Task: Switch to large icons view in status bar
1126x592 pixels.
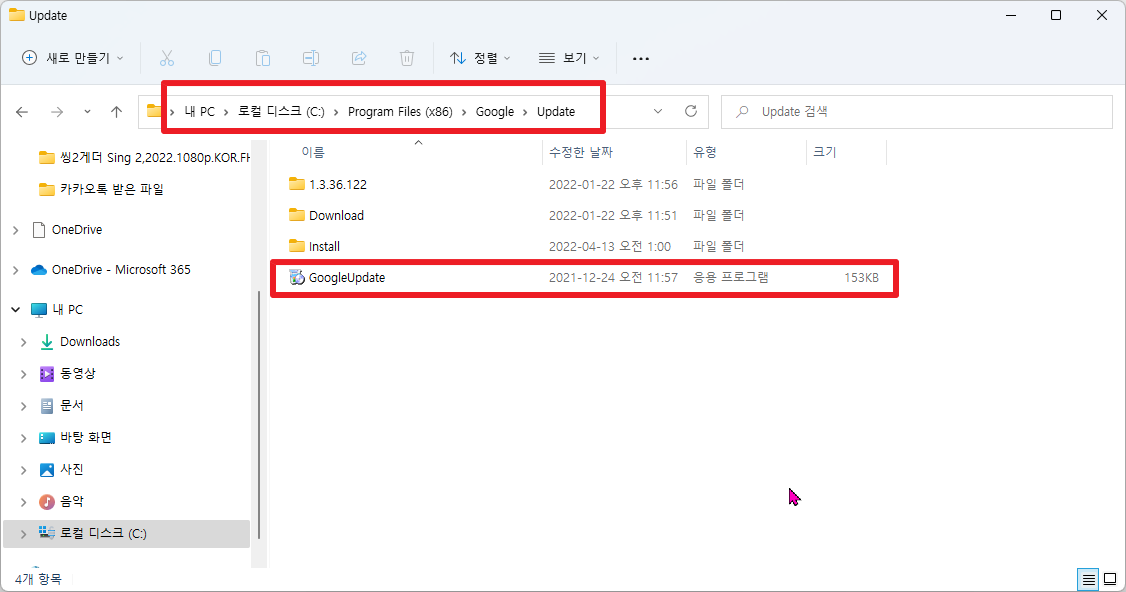Action: [1110, 579]
